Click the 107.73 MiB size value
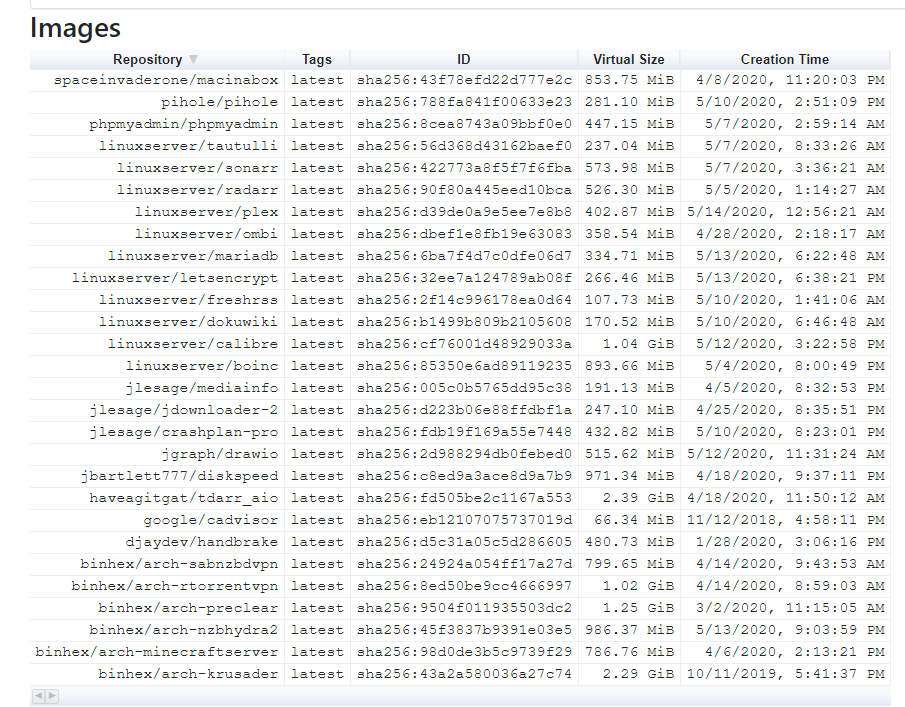This screenshot has width=905, height=707. pos(629,300)
